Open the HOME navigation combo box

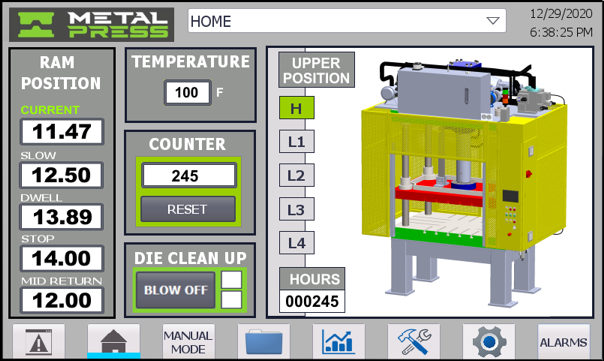point(347,21)
